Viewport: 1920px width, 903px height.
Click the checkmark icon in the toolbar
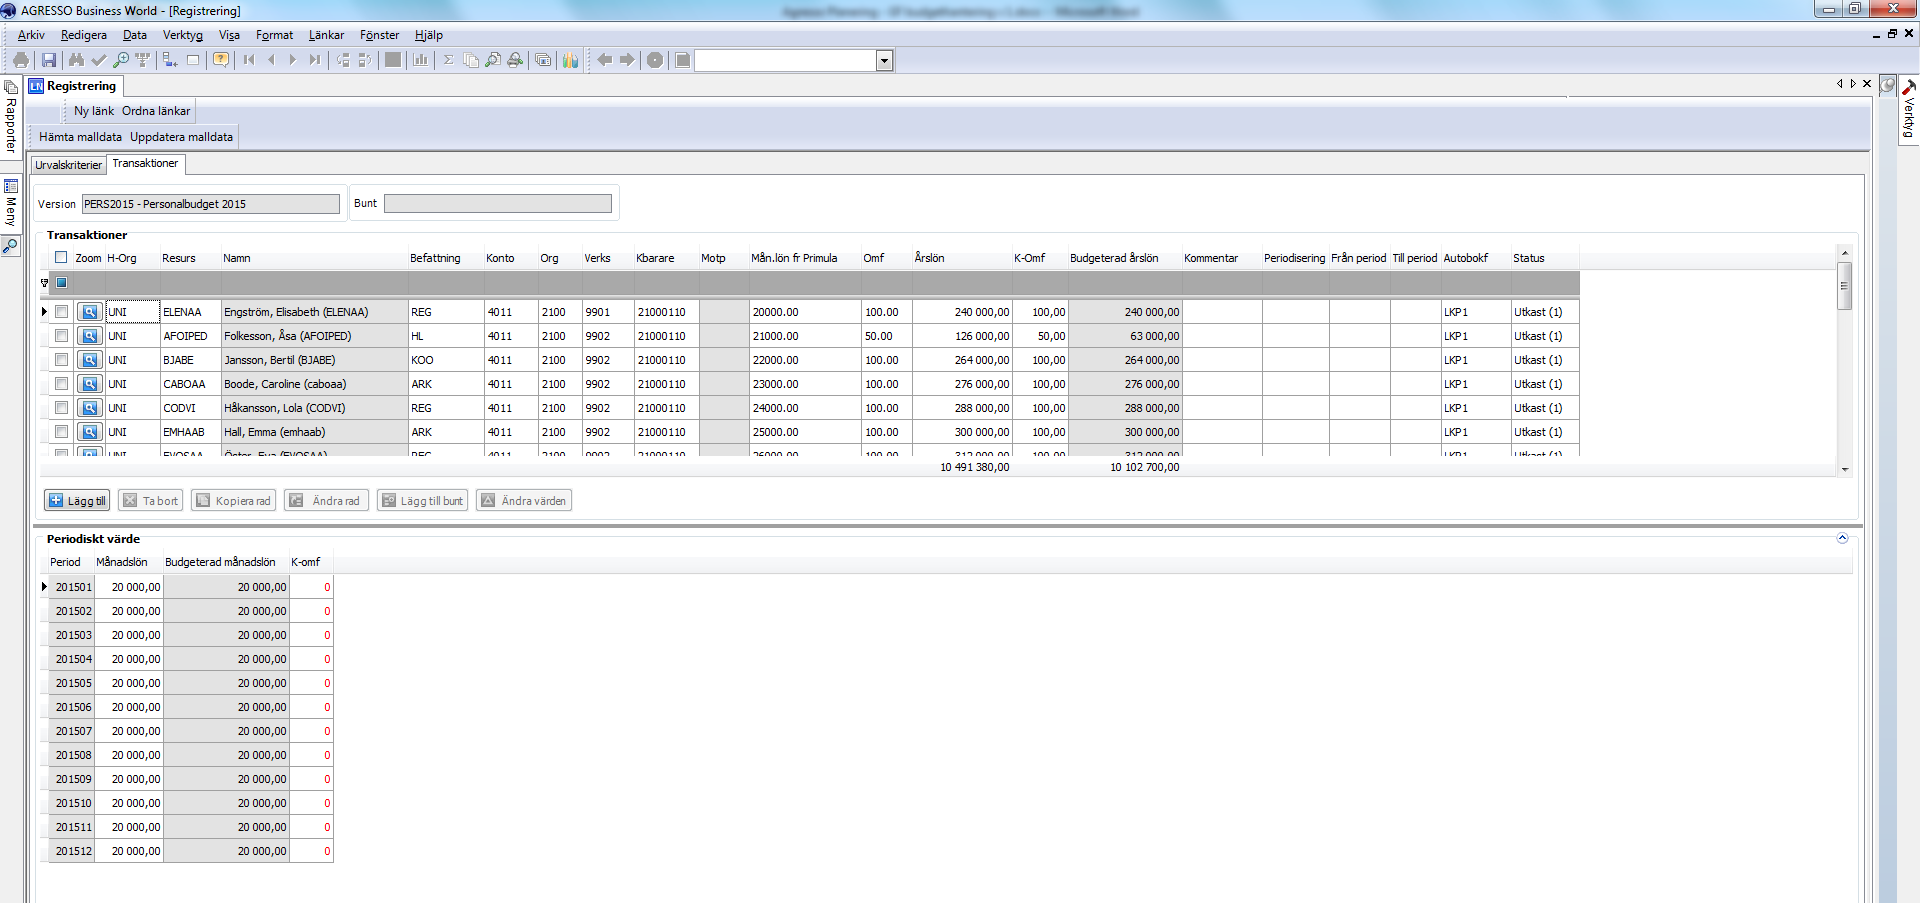click(98, 60)
